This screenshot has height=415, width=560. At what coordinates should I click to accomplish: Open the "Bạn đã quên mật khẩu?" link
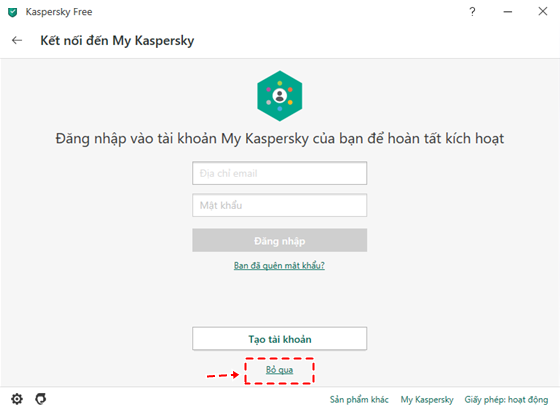(279, 265)
